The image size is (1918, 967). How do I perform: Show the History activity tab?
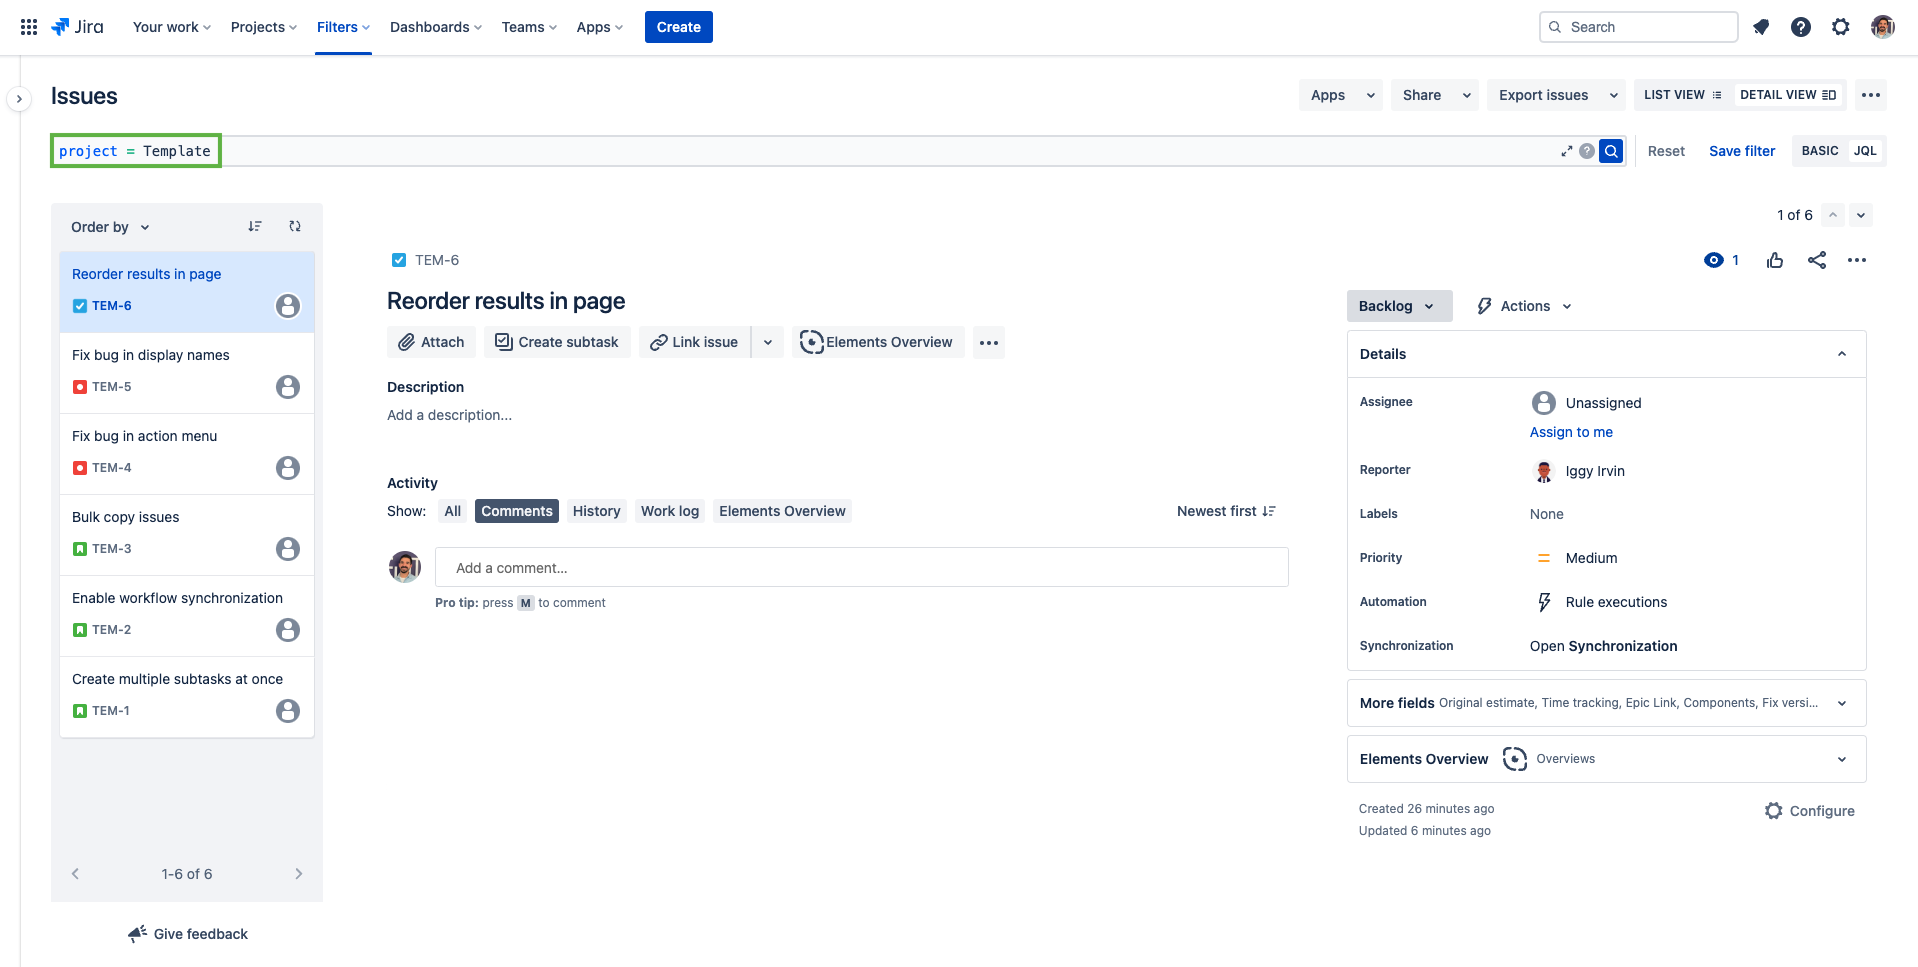[x=596, y=511]
